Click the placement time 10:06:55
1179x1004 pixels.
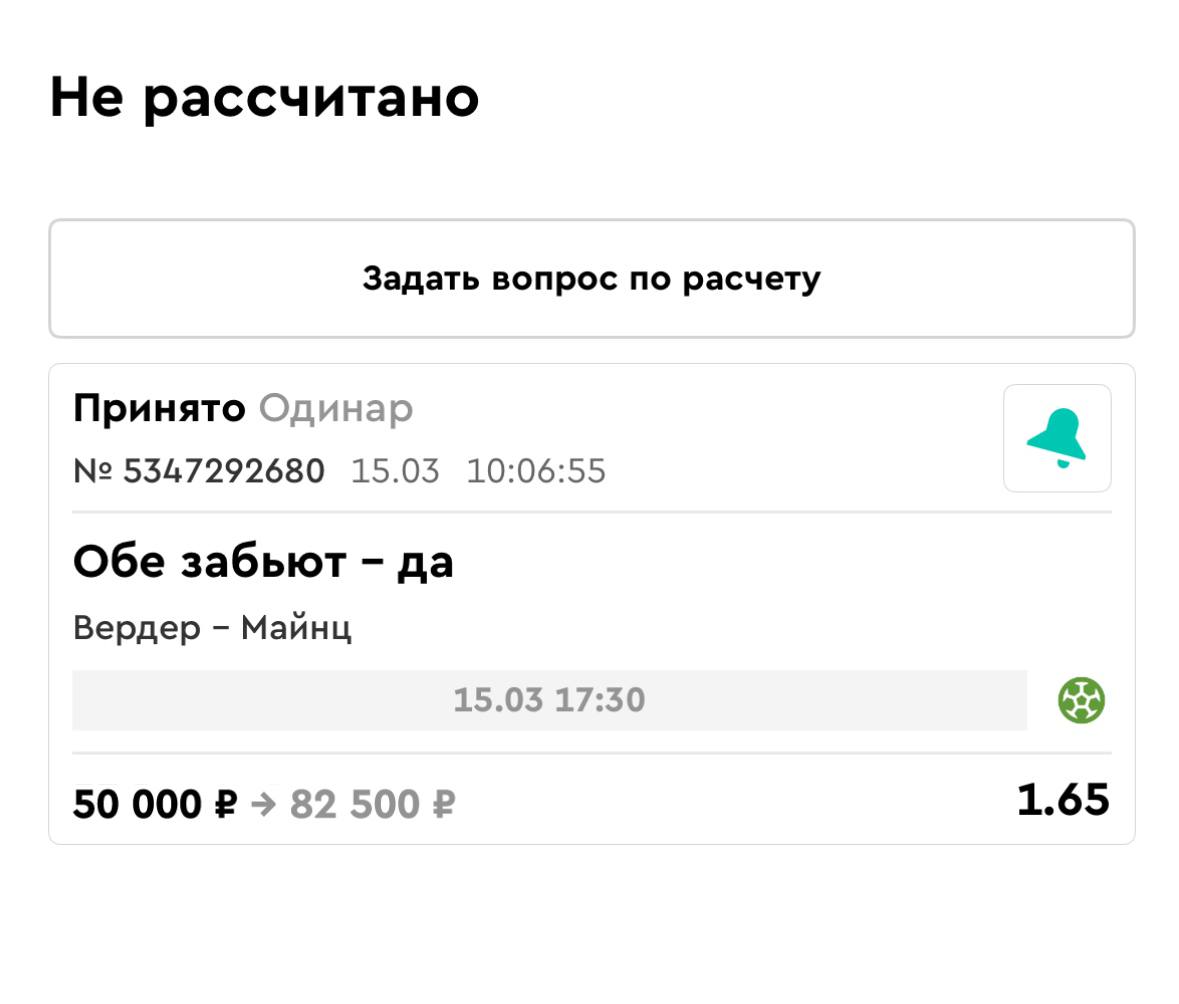point(536,471)
